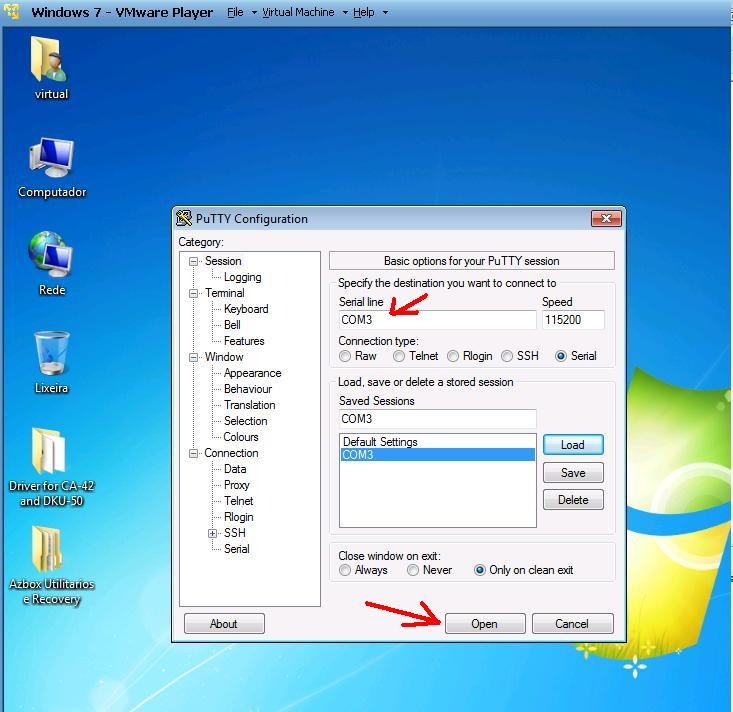
Task: Collapse the Window tree node
Action: click(194, 358)
